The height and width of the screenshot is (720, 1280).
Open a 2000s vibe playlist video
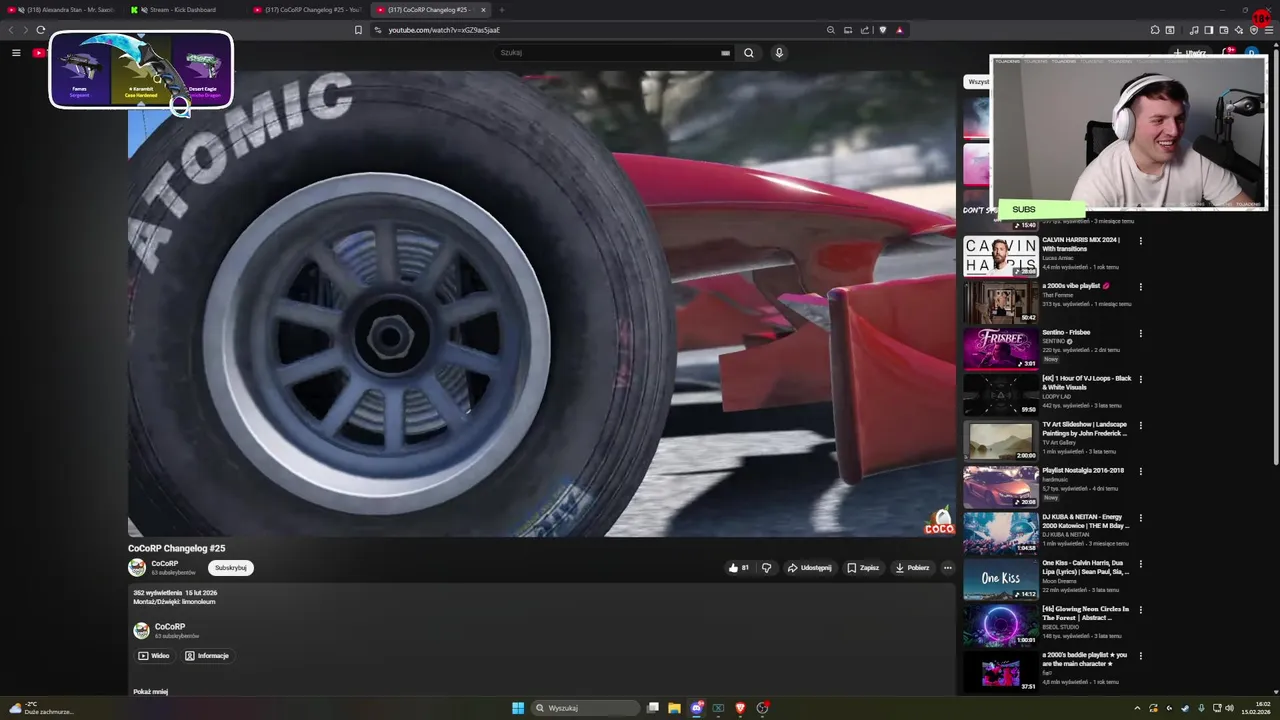click(1000, 302)
